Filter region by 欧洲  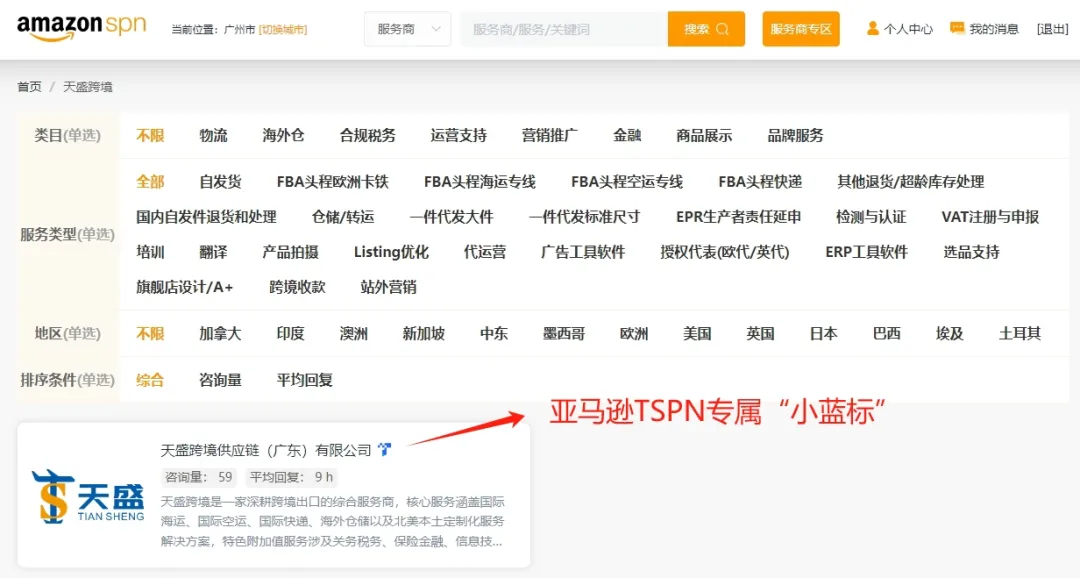(x=634, y=334)
